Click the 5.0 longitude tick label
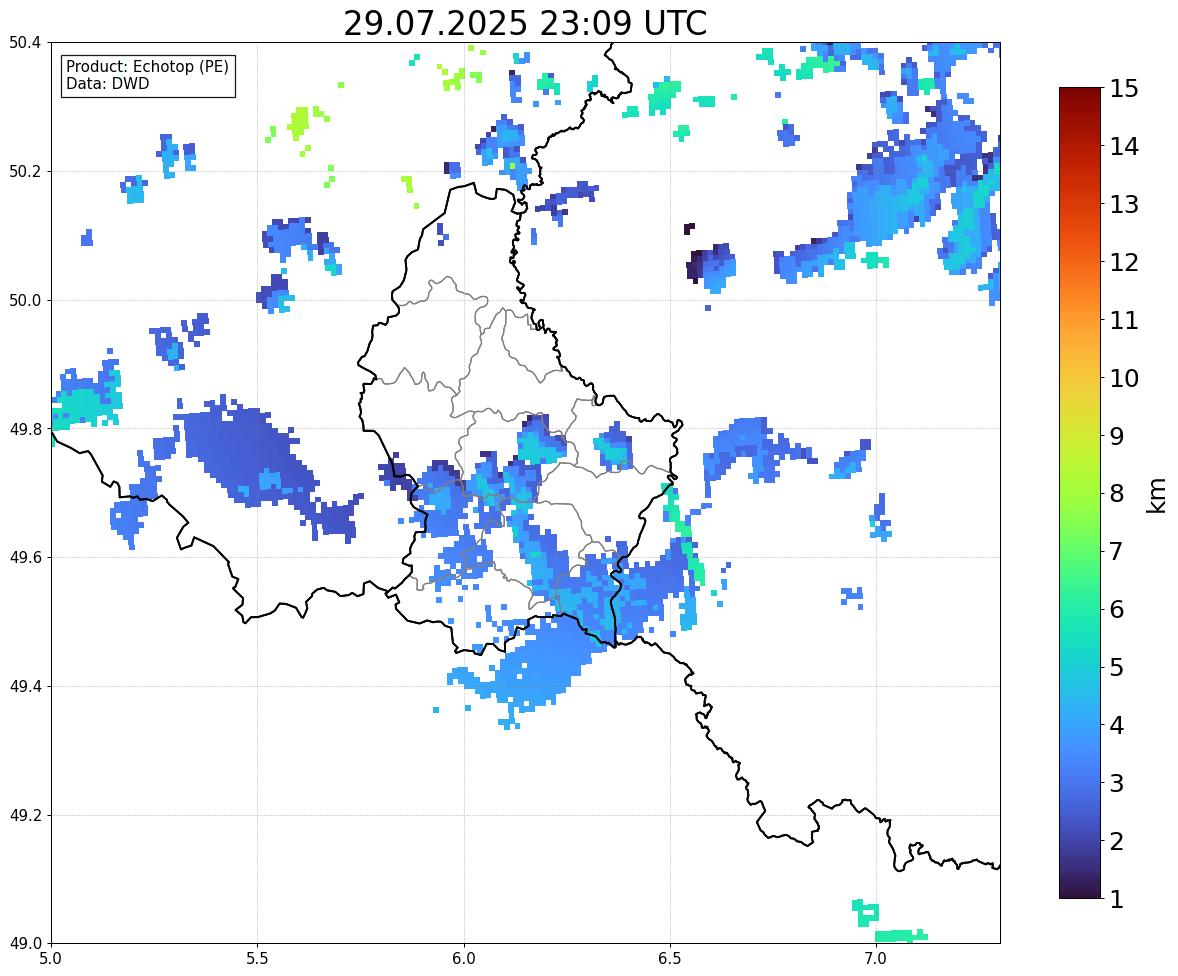The image size is (1178, 976). (x=51, y=959)
